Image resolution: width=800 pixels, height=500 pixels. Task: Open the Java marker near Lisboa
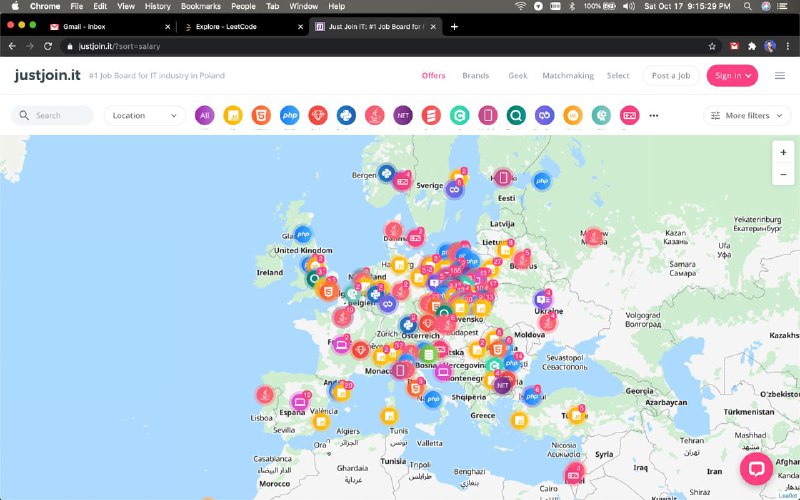(265, 394)
